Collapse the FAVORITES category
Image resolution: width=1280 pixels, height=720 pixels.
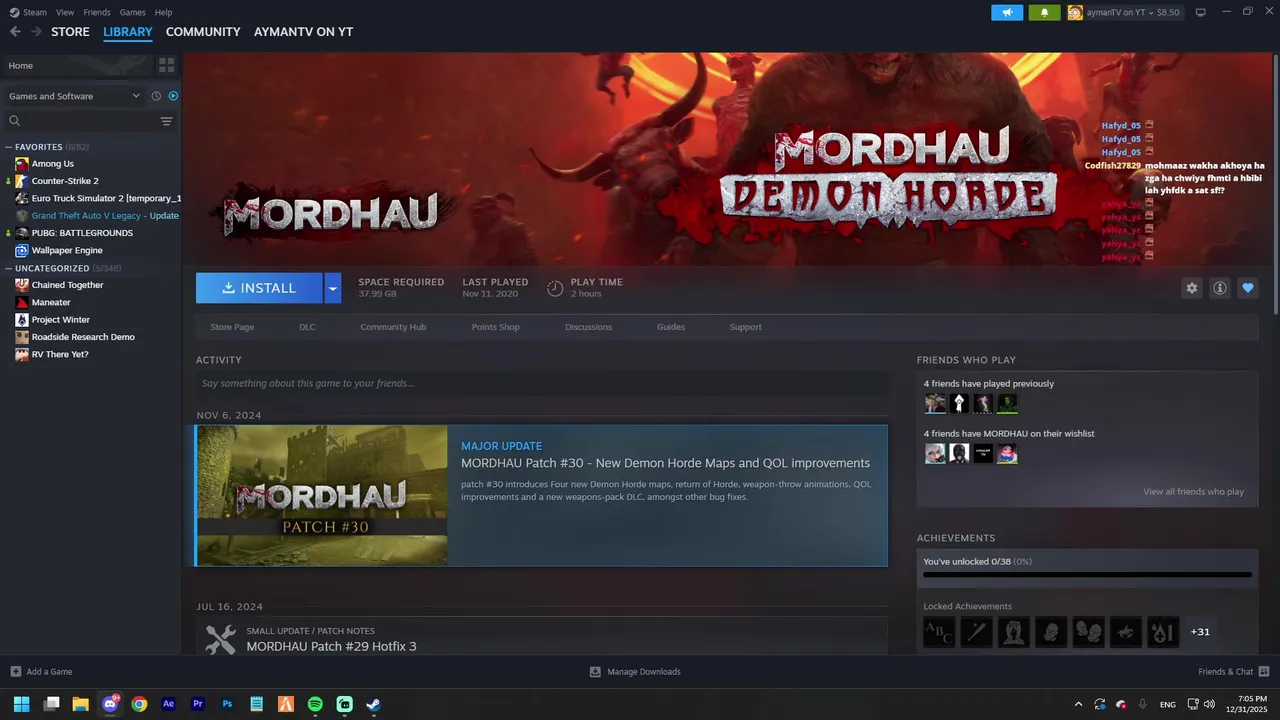pyautogui.click(x=9, y=147)
